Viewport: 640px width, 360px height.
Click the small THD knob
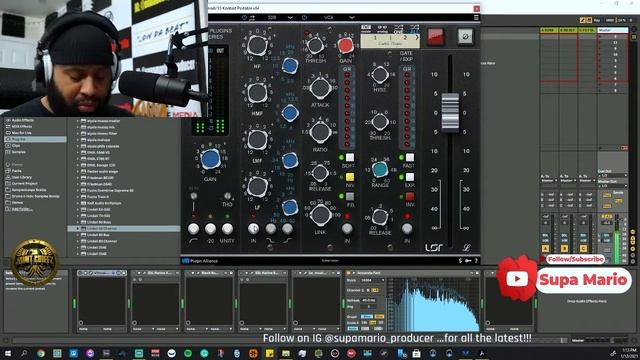(x=227, y=196)
